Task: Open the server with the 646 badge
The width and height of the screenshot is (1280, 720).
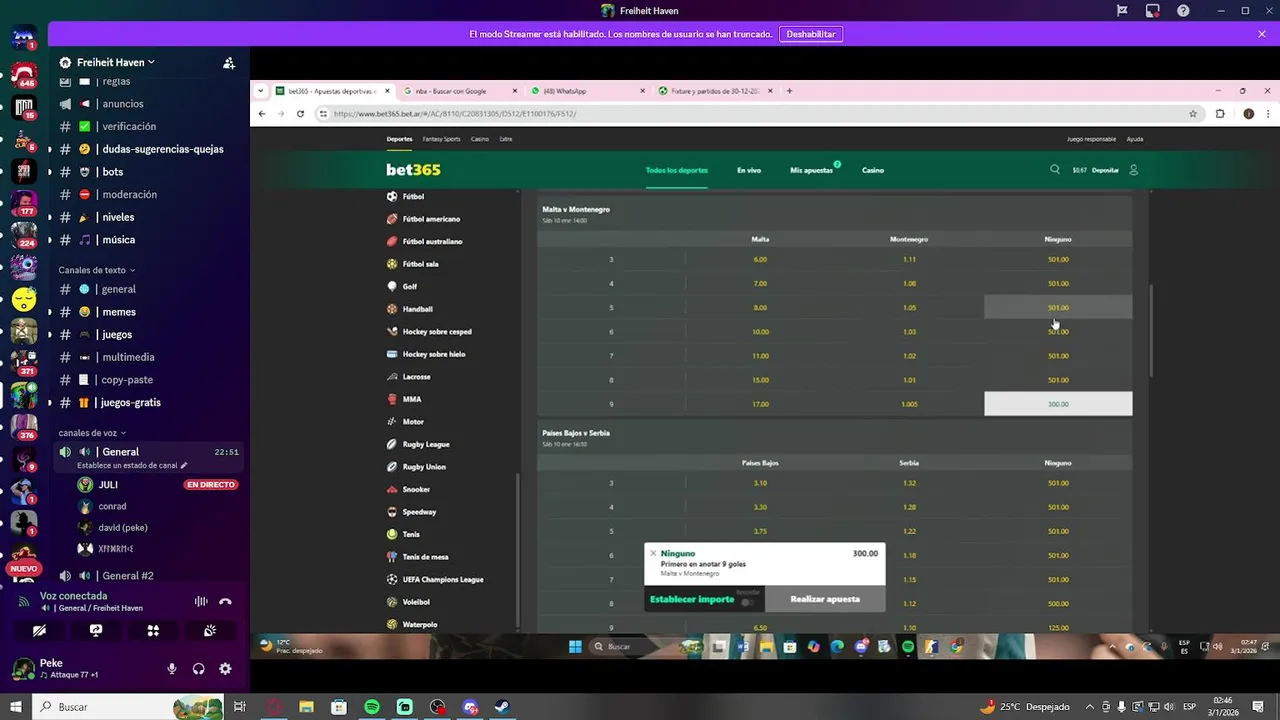Action: coord(24,76)
